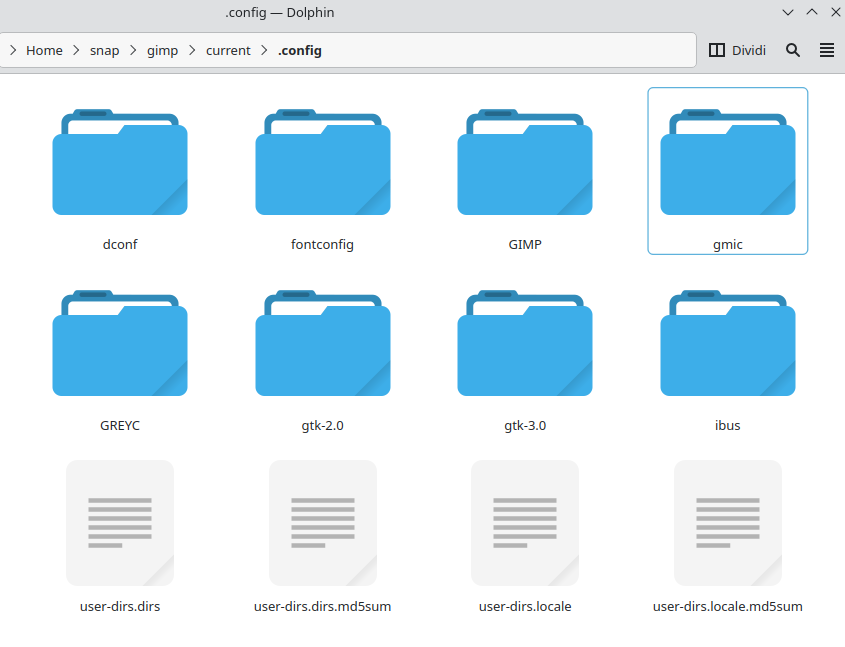The width and height of the screenshot is (845, 647).
Task: Go to snap in breadcrumb path
Action: point(104,50)
